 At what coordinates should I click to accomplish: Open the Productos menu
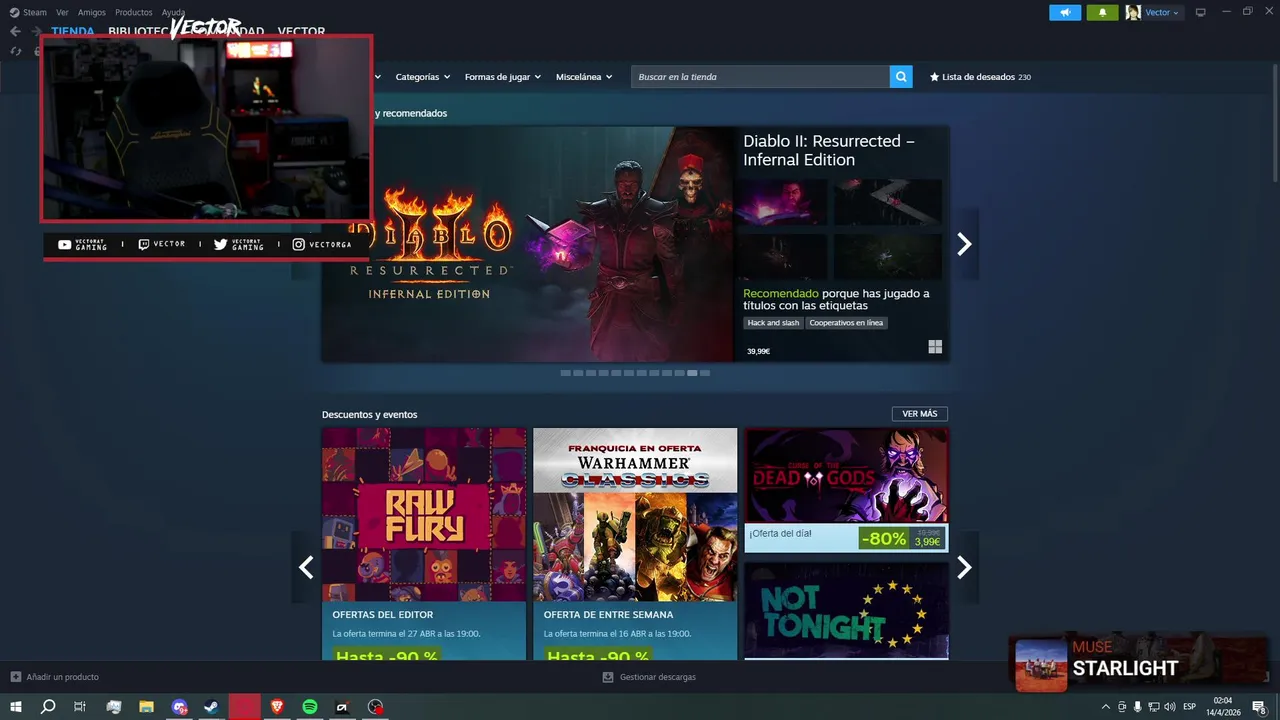tap(134, 12)
